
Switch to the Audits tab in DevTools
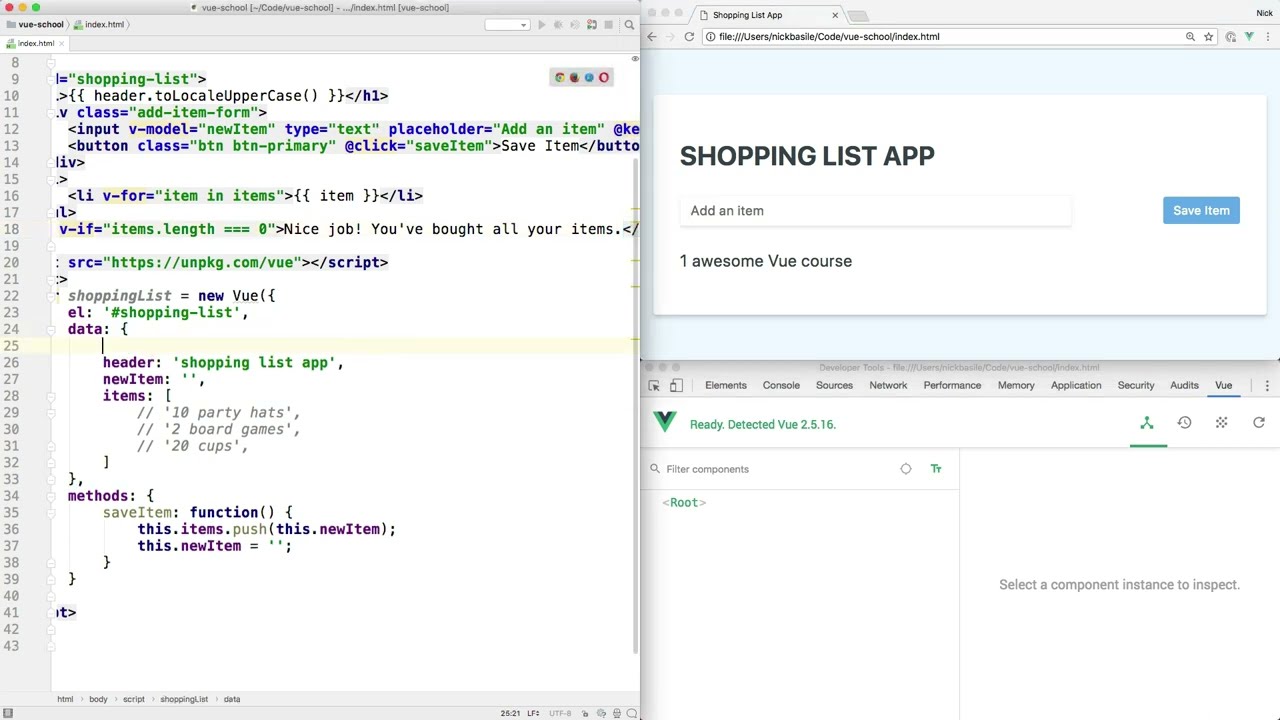click(1184, 385)
